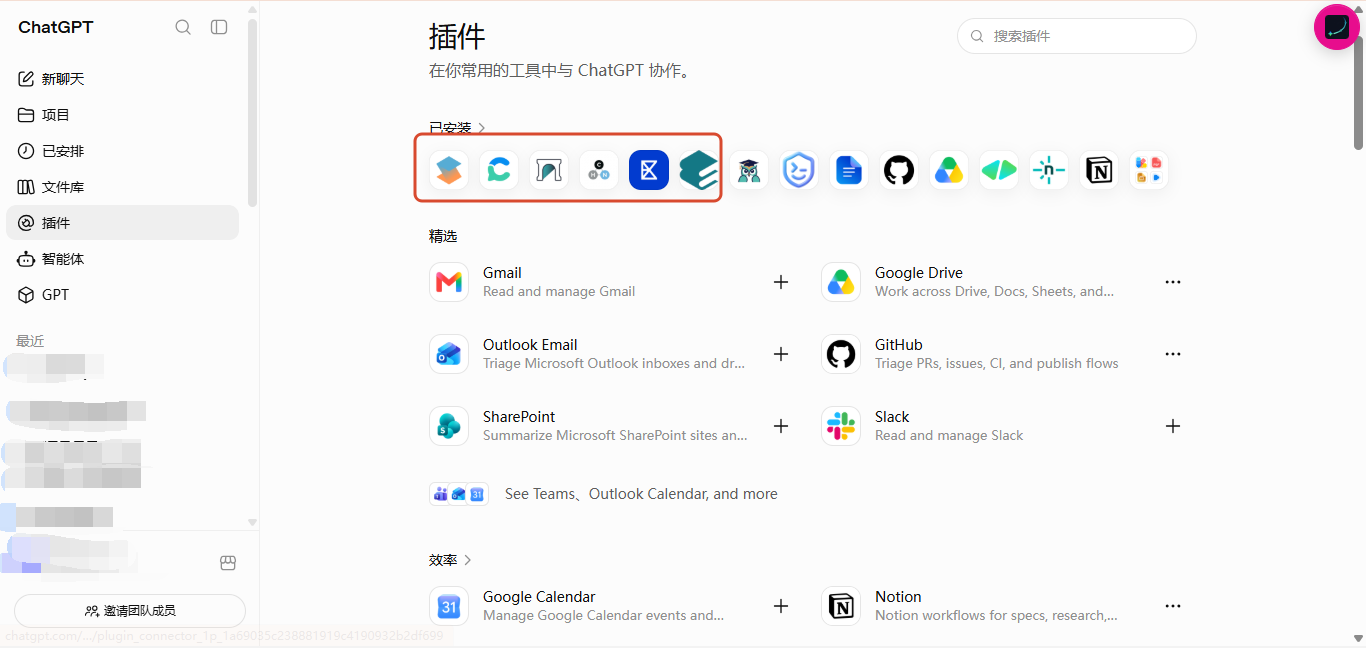Expand the 已安装 section chevron
Image resolution: width=1366 pixels, height=648 pixels.
(x=482, y=128)
